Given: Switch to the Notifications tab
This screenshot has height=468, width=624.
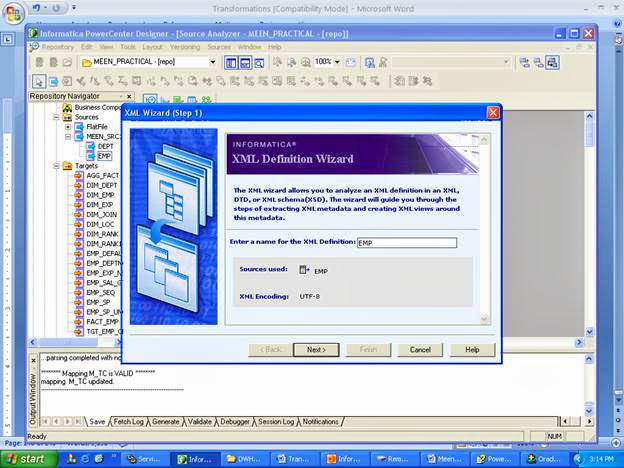Looking at the screenshot, I should click(x=321, y=421).
